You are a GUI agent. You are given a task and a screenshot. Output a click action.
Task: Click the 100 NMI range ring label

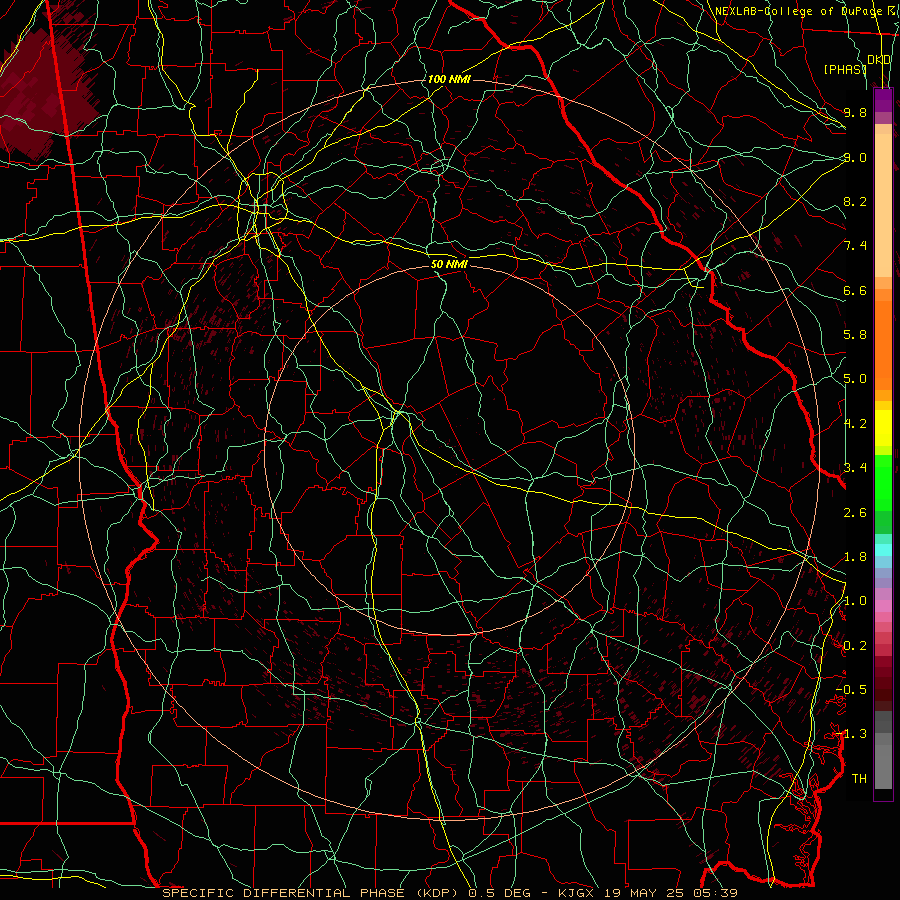point(449,79)
